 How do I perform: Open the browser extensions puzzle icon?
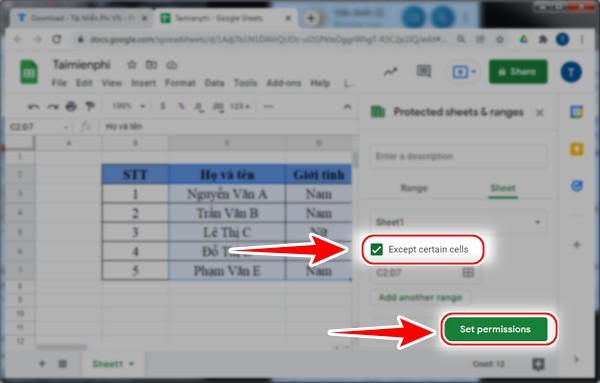coord(543,39)
